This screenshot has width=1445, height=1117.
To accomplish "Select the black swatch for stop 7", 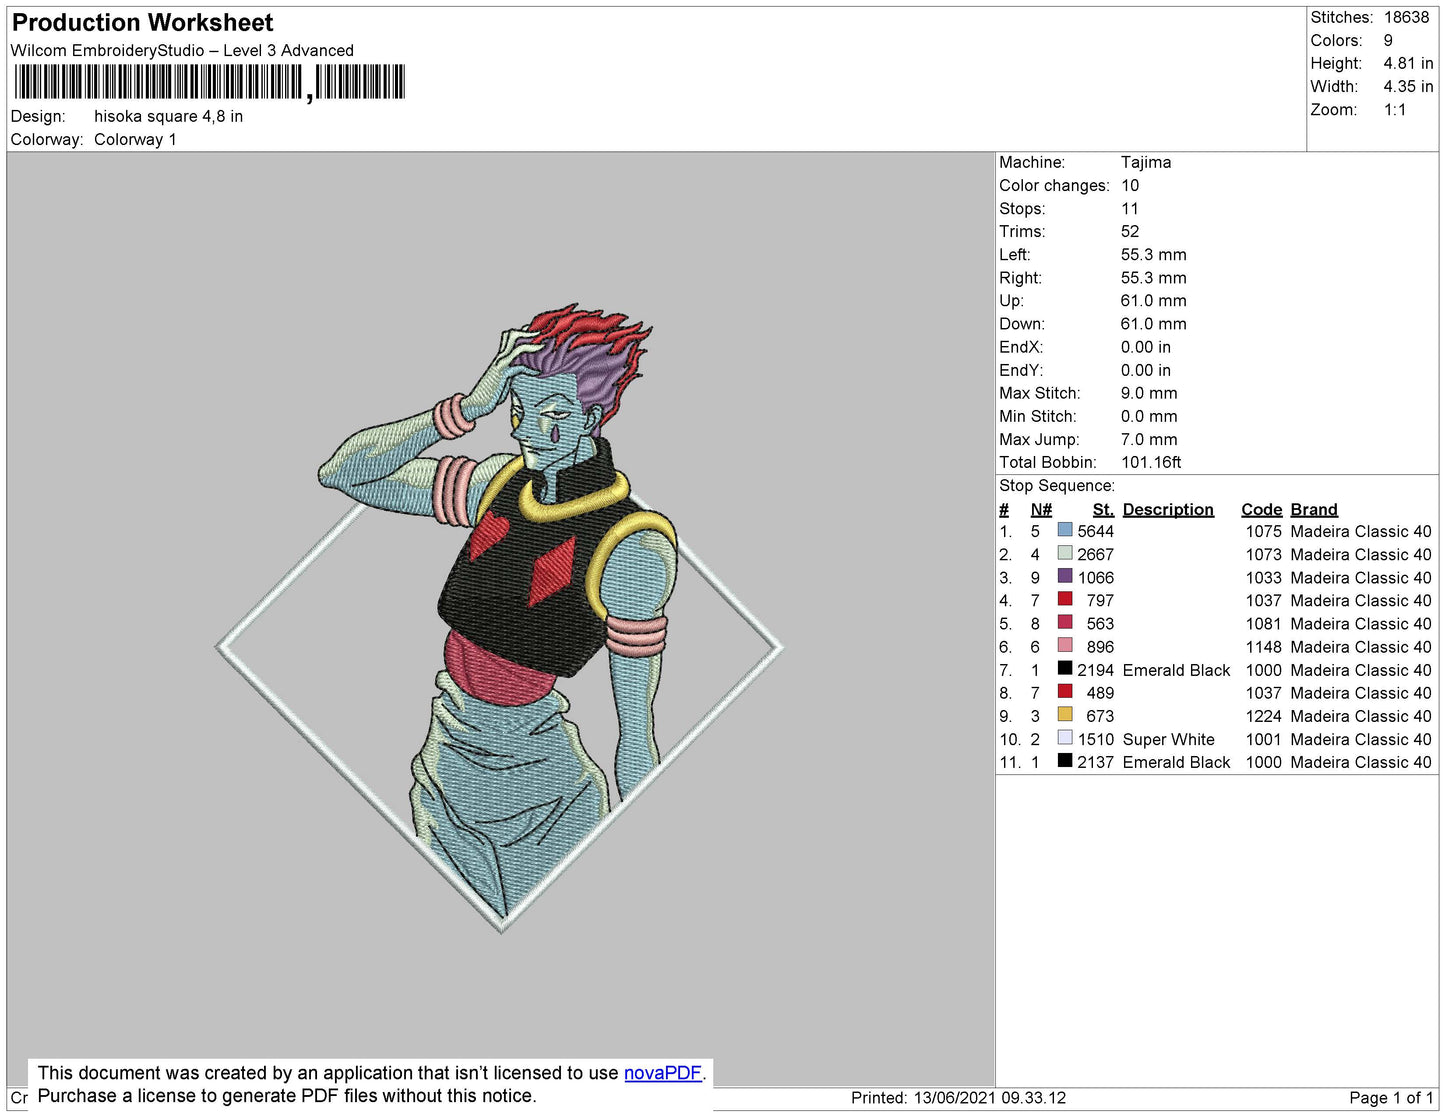I will (1065, 668).
